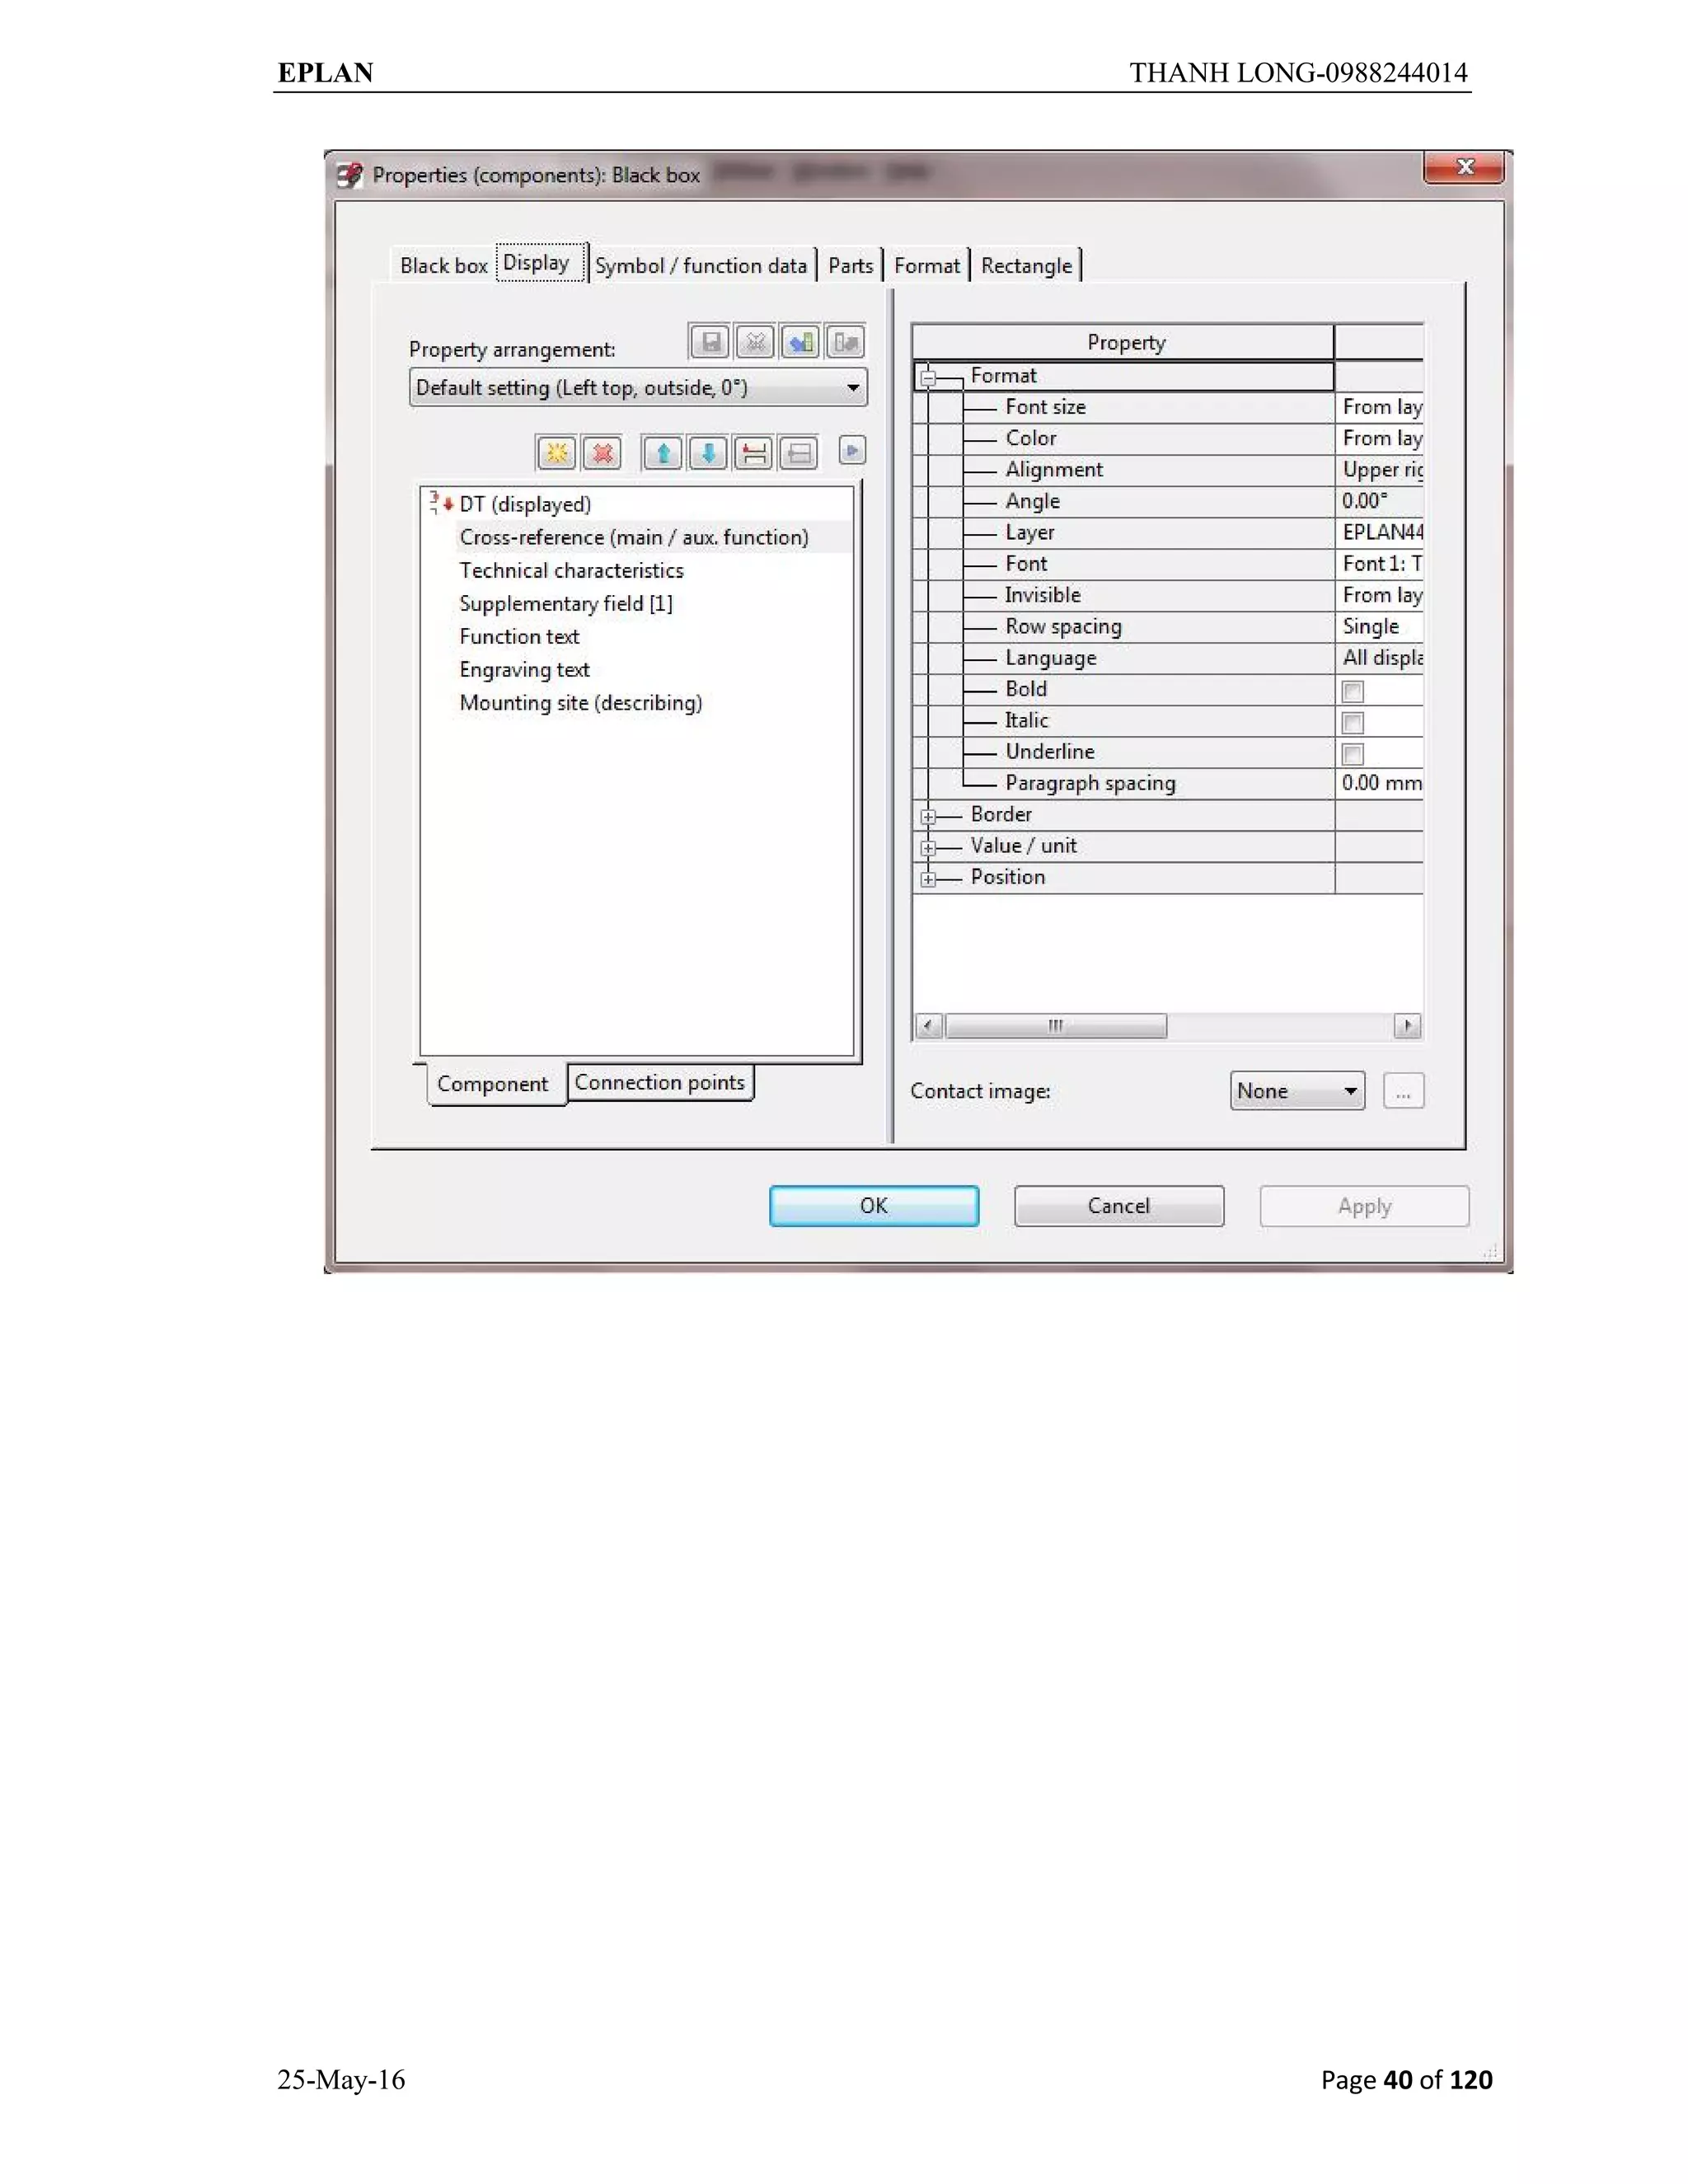Expand the Value / unit tree node

point(928,848)
